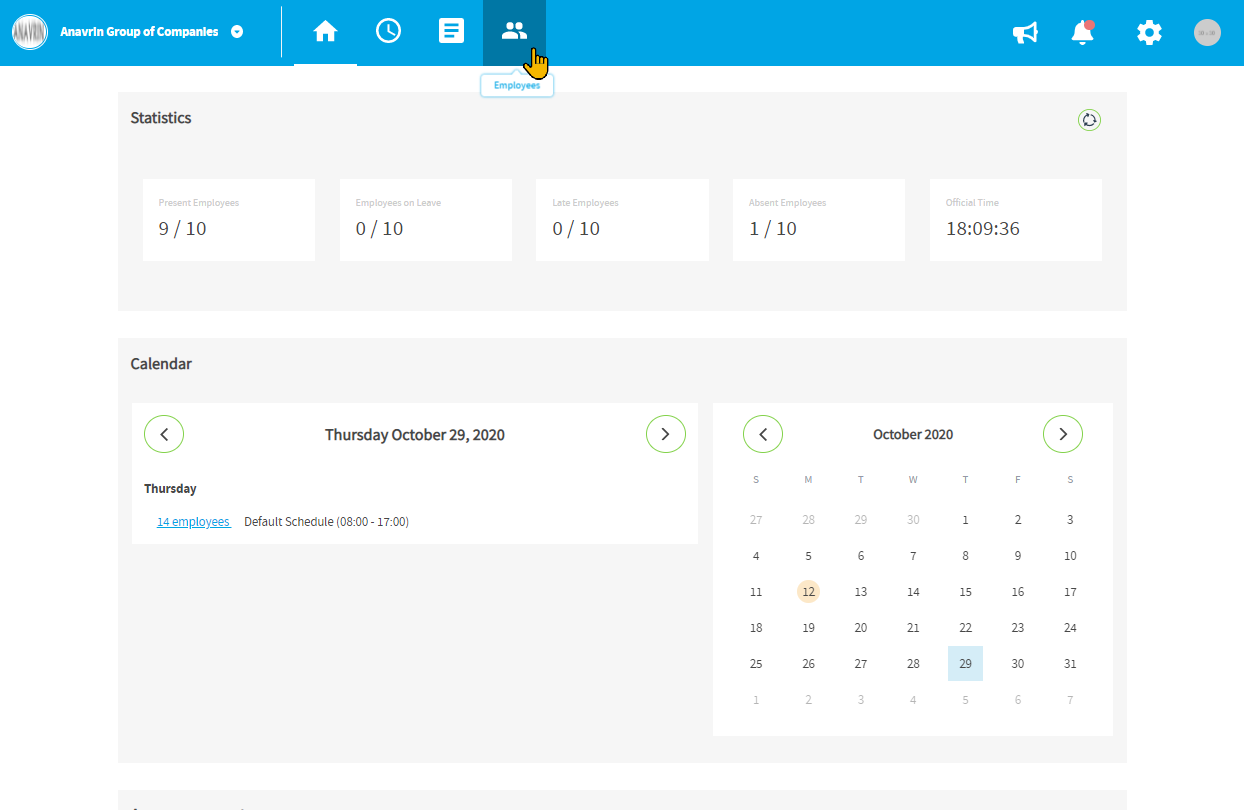Pick October 10 in month grid
This screenshot has width=1244, height=810.
coord(1070,556)
